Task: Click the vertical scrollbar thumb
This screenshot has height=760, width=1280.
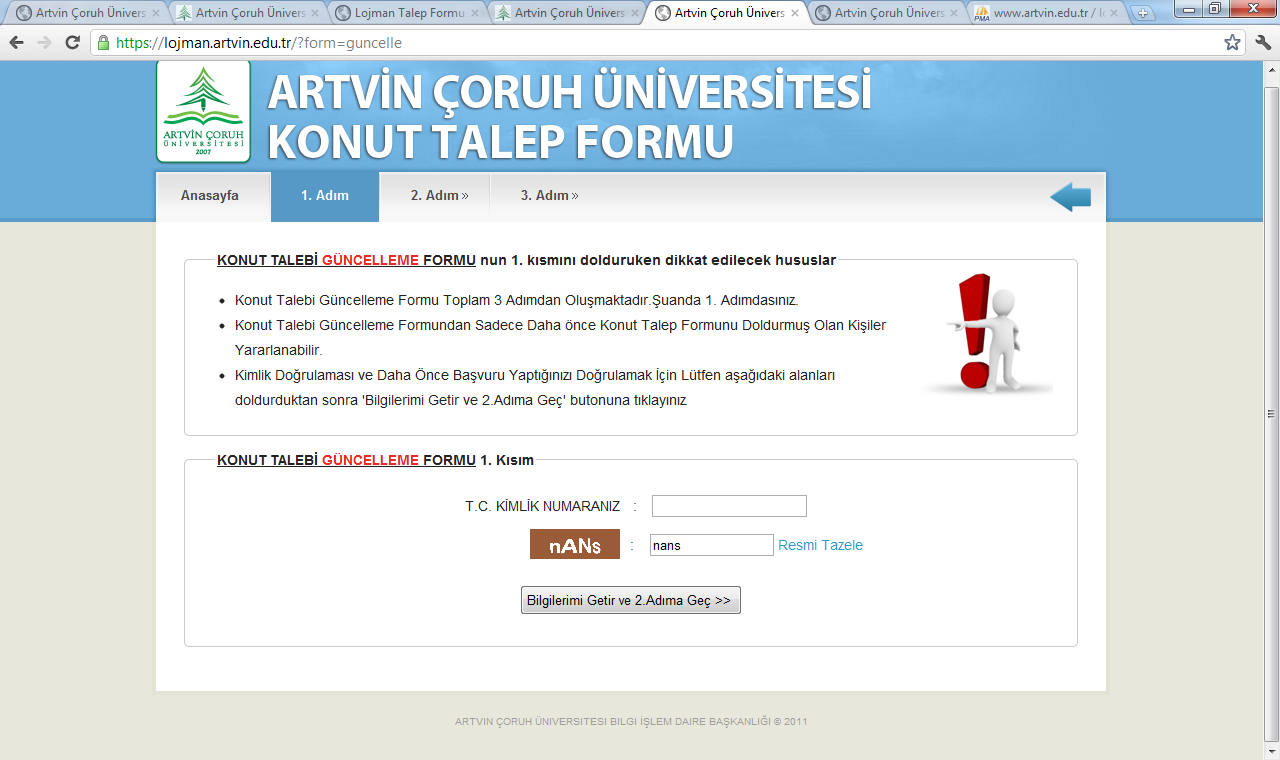Action: pyautogui.click(x=1271, y=413)
